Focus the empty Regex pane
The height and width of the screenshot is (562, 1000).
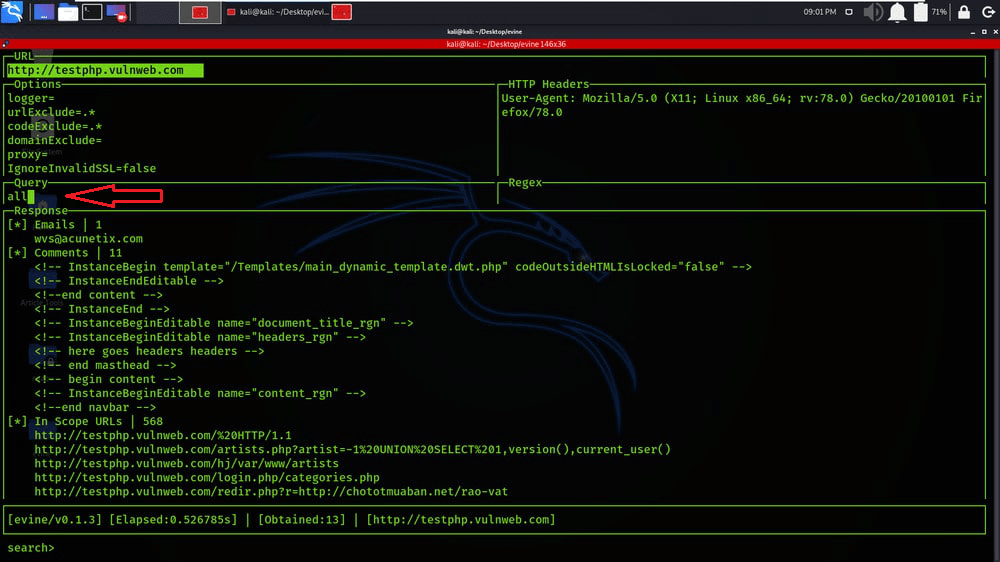pos(742,196)
